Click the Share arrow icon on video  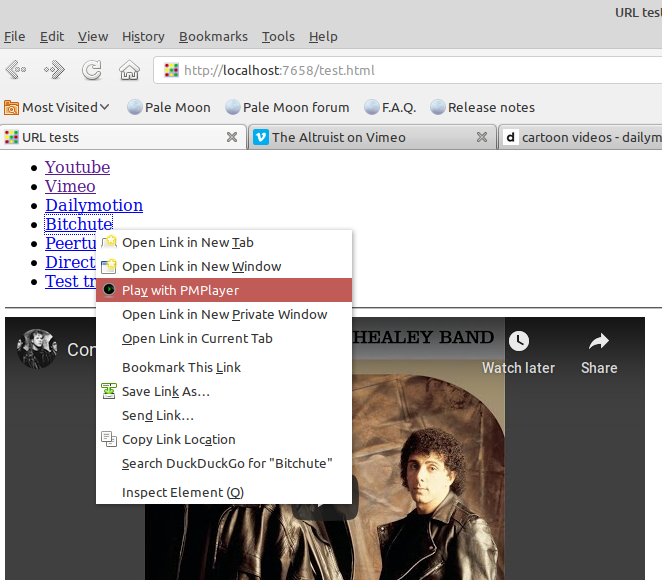pos(599,341)
